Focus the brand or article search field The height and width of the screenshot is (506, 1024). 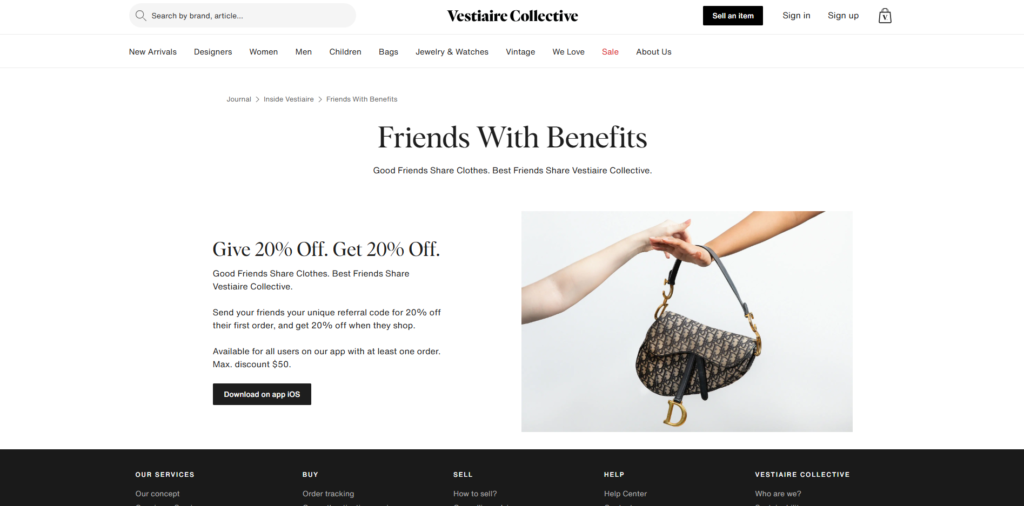pos(242,16)
